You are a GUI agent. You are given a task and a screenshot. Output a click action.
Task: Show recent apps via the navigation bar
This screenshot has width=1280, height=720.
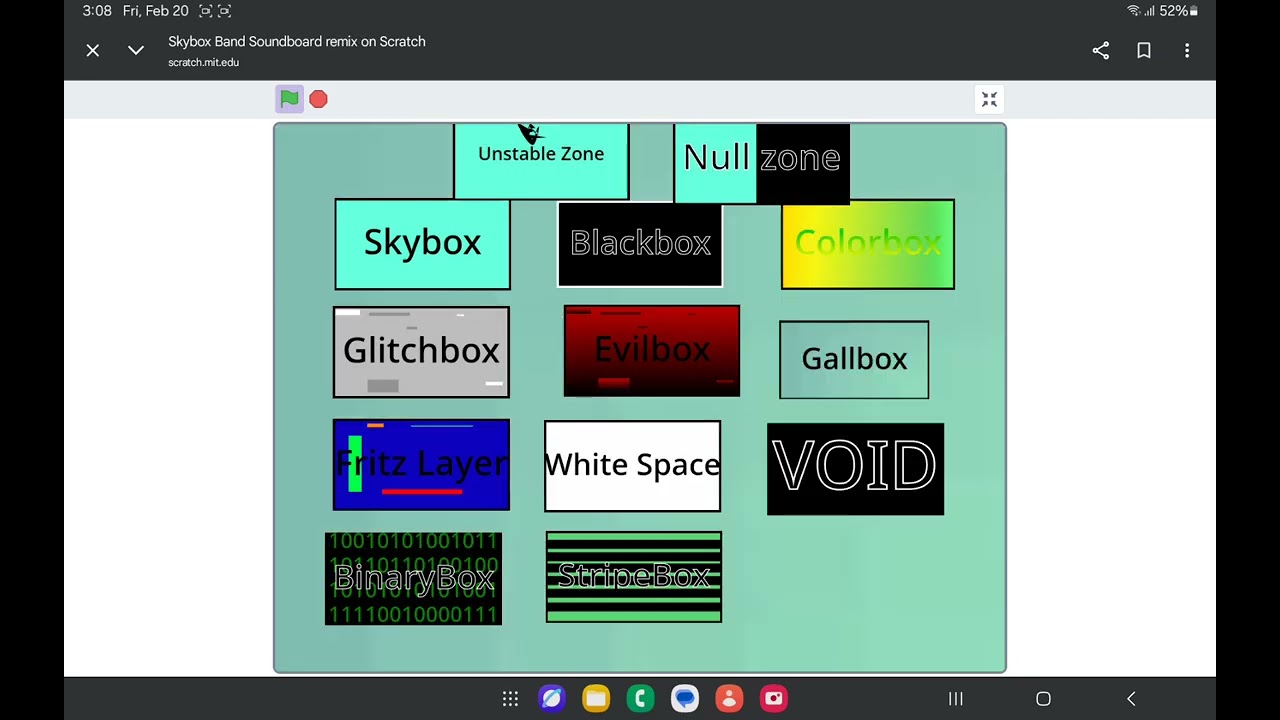tap(956, 699)
